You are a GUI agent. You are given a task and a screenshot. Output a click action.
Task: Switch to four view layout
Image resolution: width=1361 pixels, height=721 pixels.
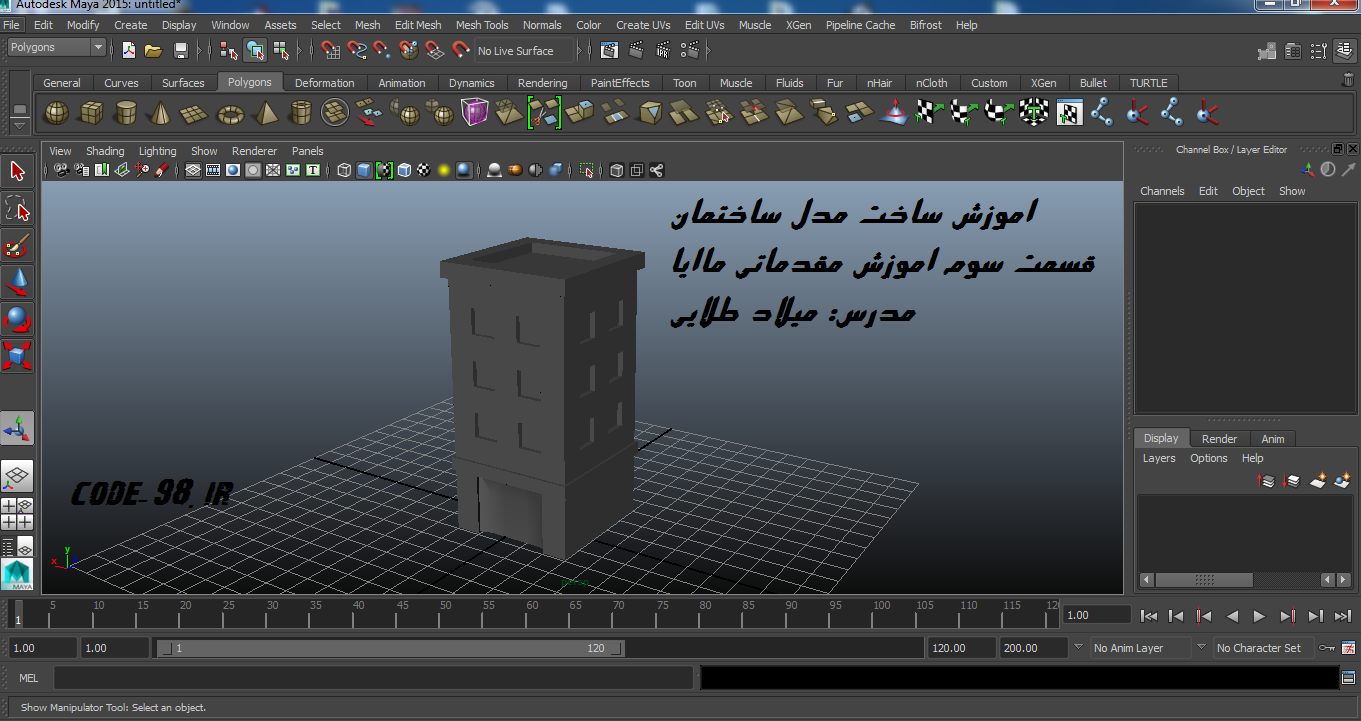(18, 514)
